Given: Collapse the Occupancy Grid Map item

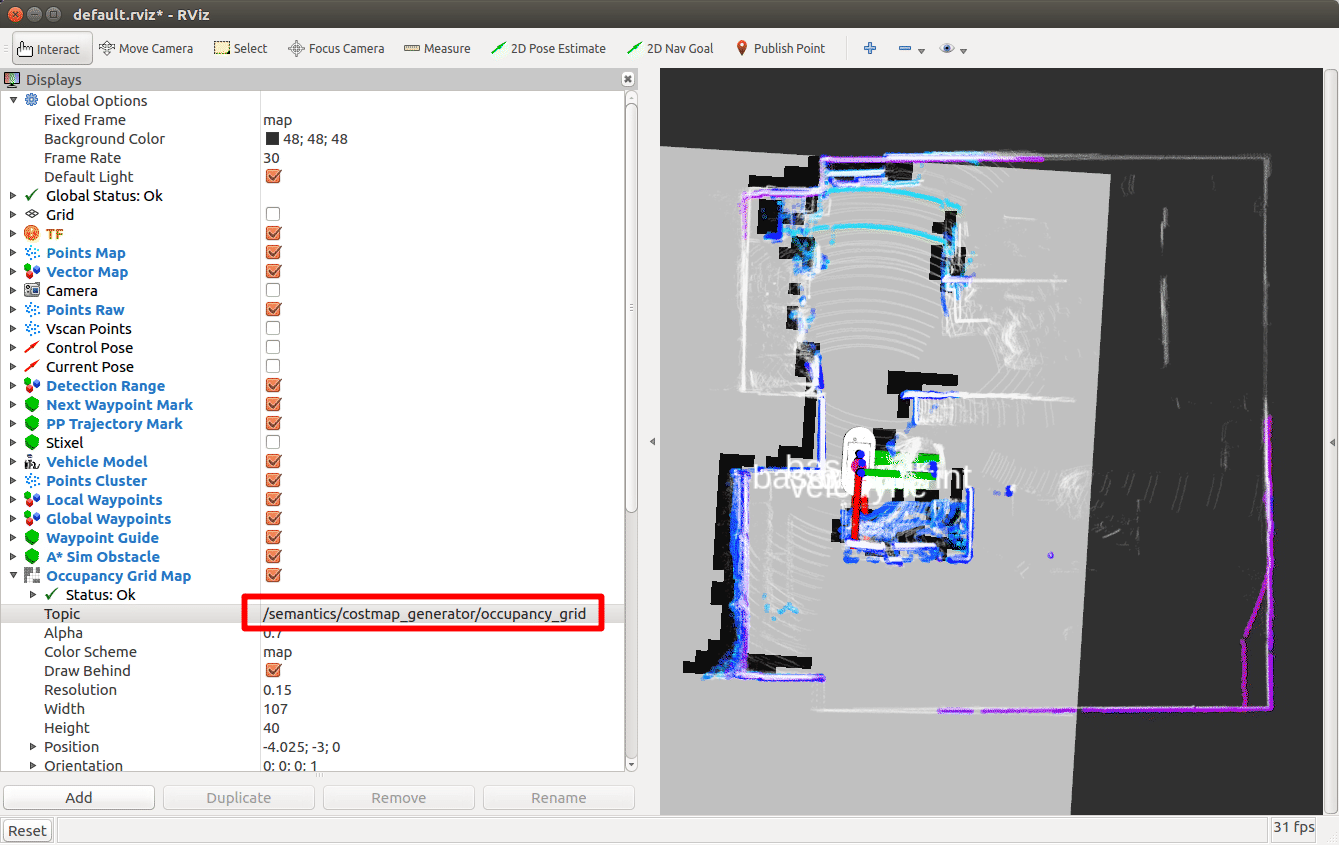Looking at the screenshot, I should [13, 576].
